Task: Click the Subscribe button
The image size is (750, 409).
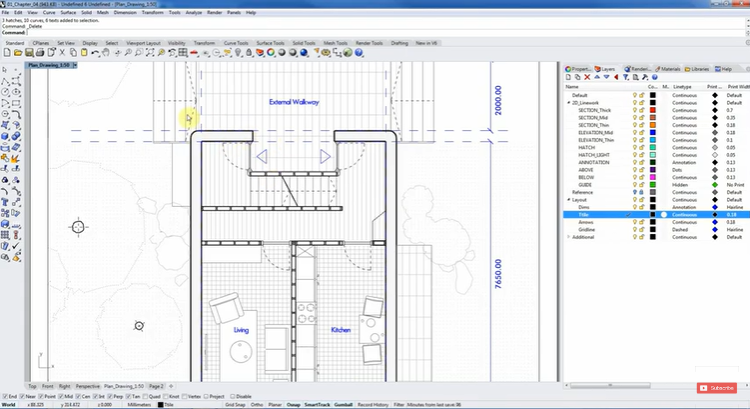Action: click(x=718, y=388)
